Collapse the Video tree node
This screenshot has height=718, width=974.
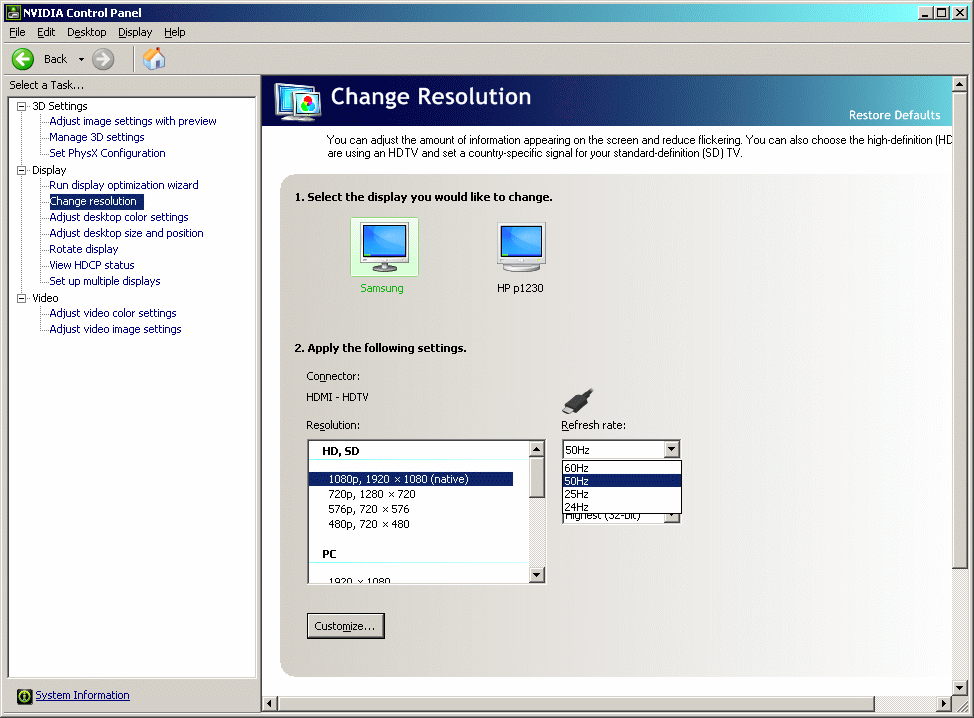(22, 298)
